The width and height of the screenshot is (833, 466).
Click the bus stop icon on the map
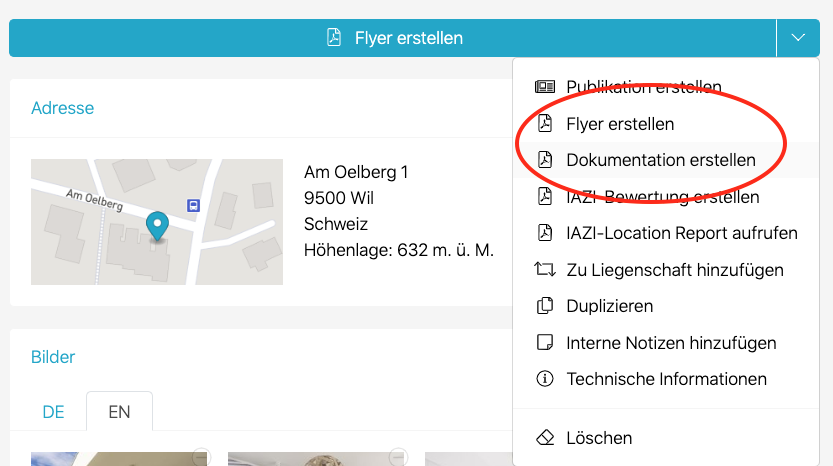(x=193, y=205)
